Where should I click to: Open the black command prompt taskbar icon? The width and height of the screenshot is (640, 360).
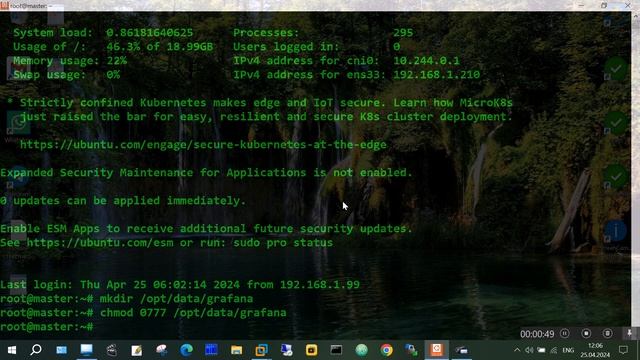[x=336, y=350]
